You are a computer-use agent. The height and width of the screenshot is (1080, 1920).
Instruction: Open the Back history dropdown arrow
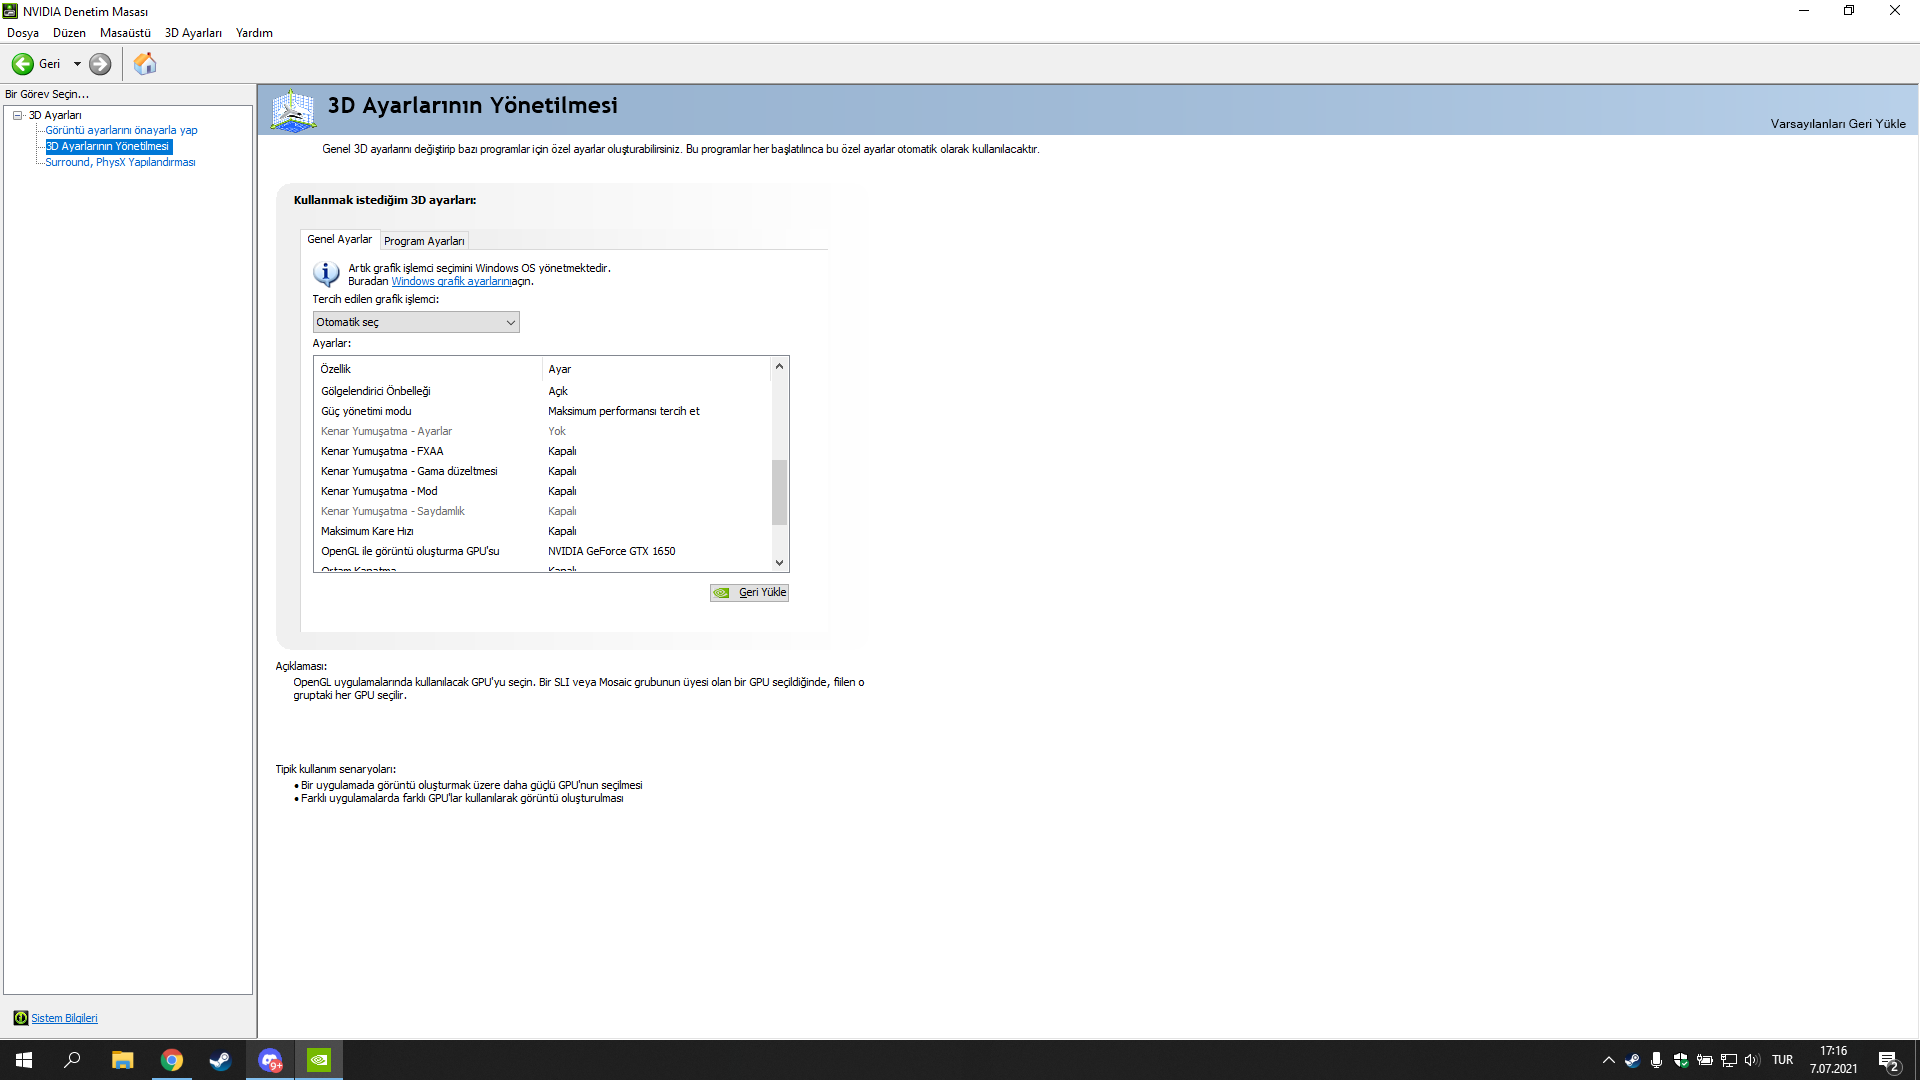pyautogui.click(x=77, y=64)
